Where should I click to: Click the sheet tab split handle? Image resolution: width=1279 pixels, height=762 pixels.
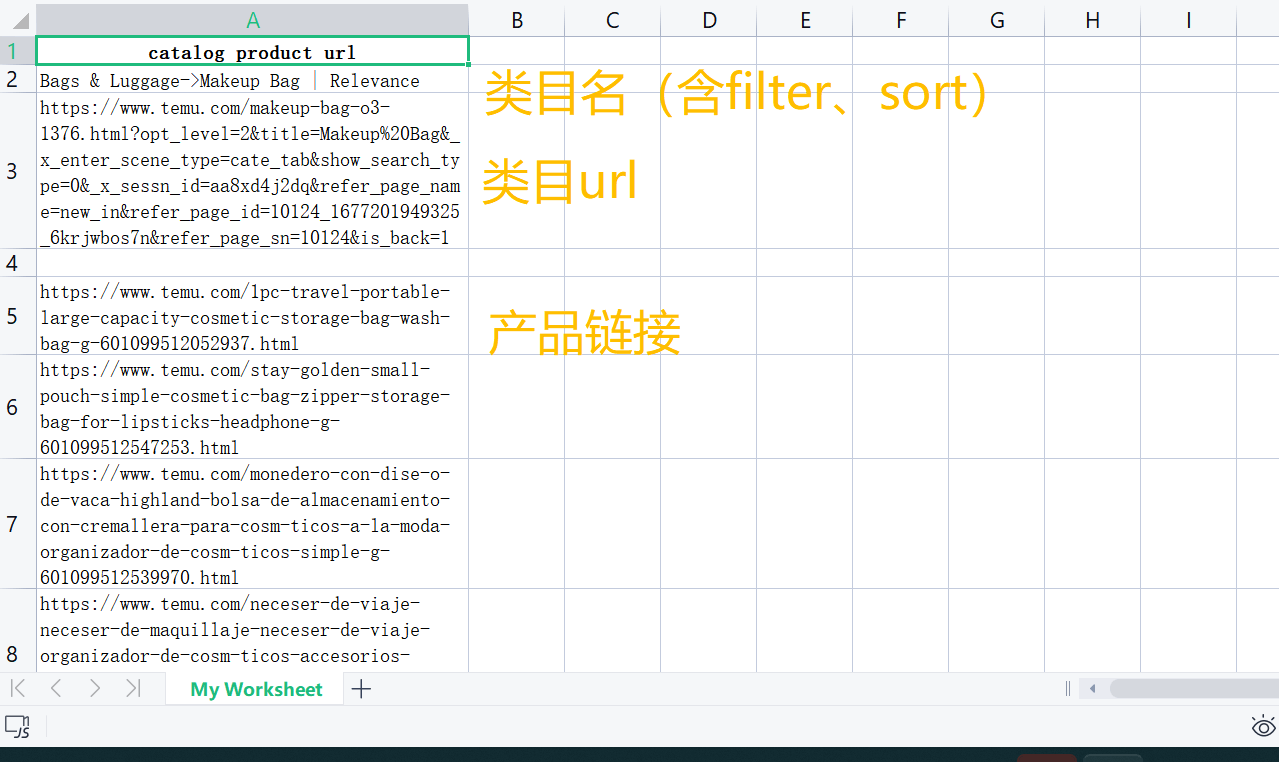pos(1068,688)
